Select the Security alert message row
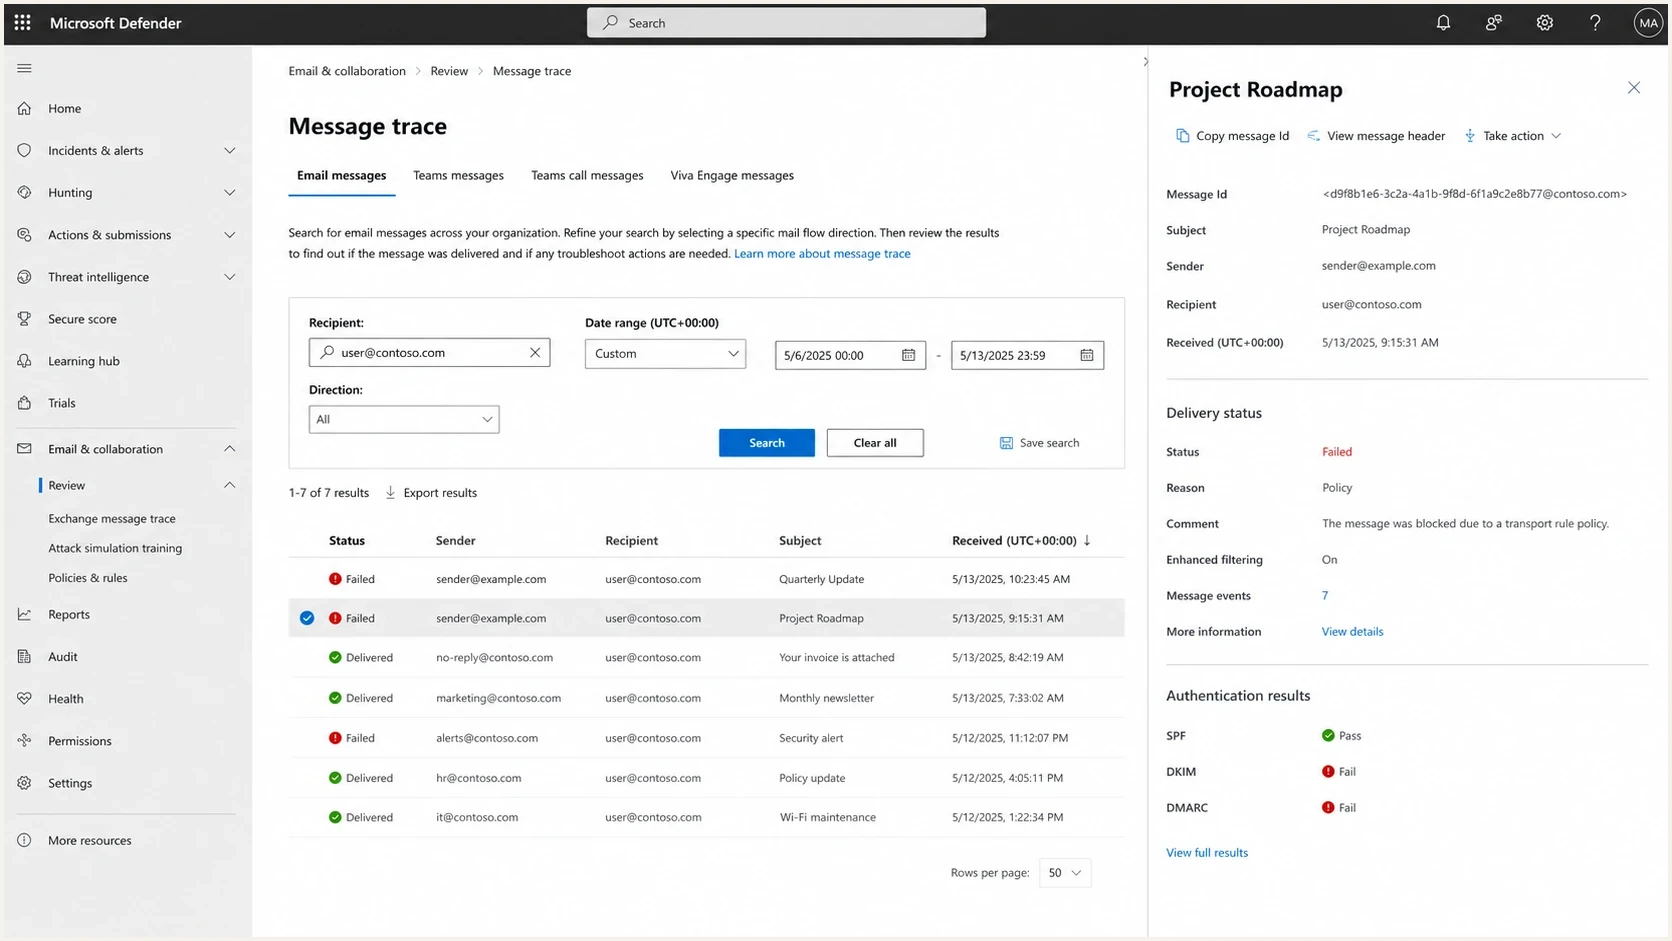The height and width of the screenshot is (941, 1672). coord(706,738)
